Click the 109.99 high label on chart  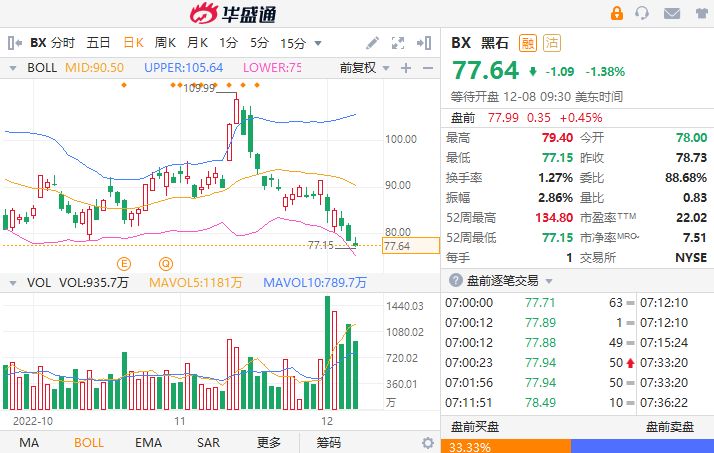(x=199, y=88)
